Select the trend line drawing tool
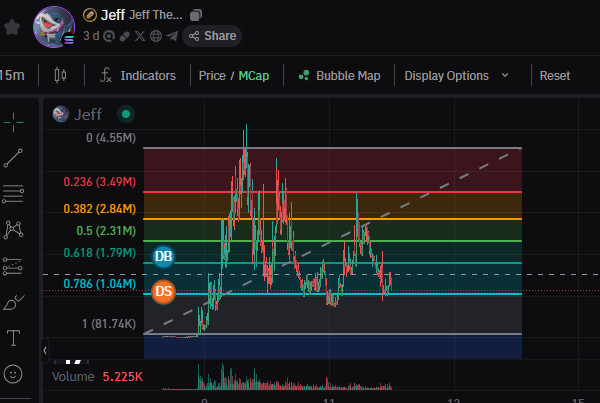This screenshot has height=403, width=600. coord(13,158)
